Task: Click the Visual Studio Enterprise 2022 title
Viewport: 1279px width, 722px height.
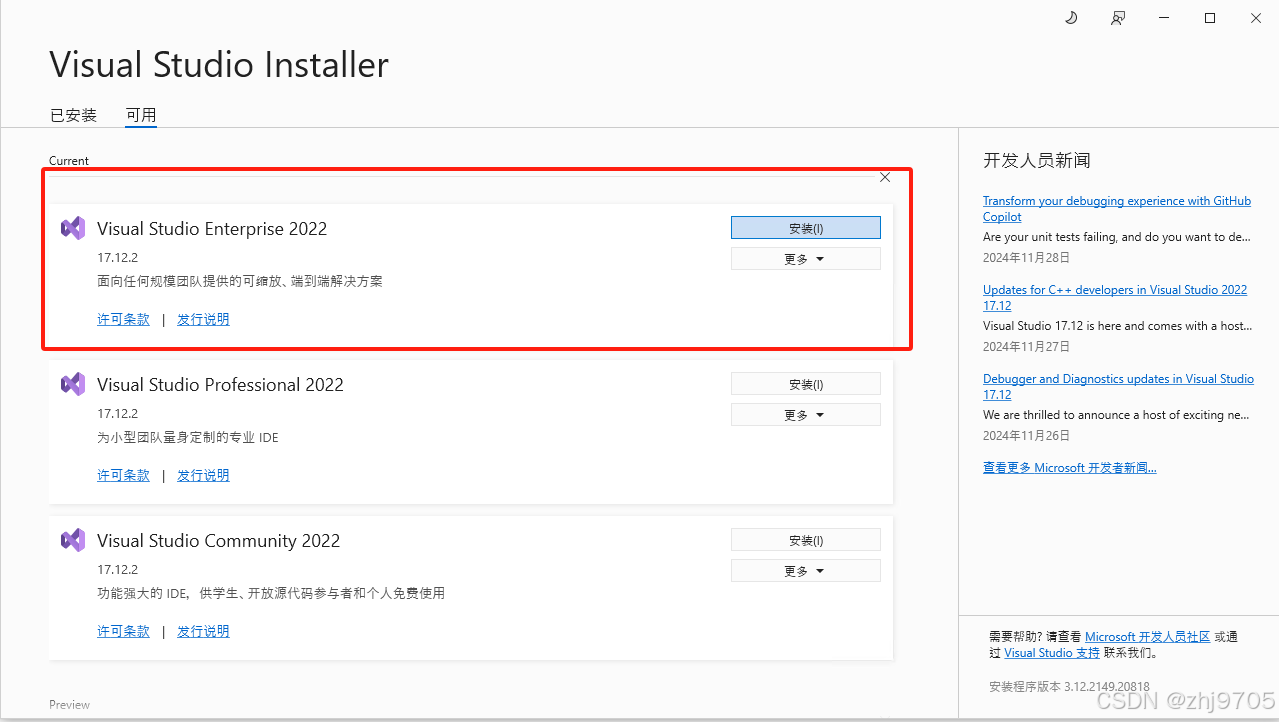Action: (x=212, y=228)
